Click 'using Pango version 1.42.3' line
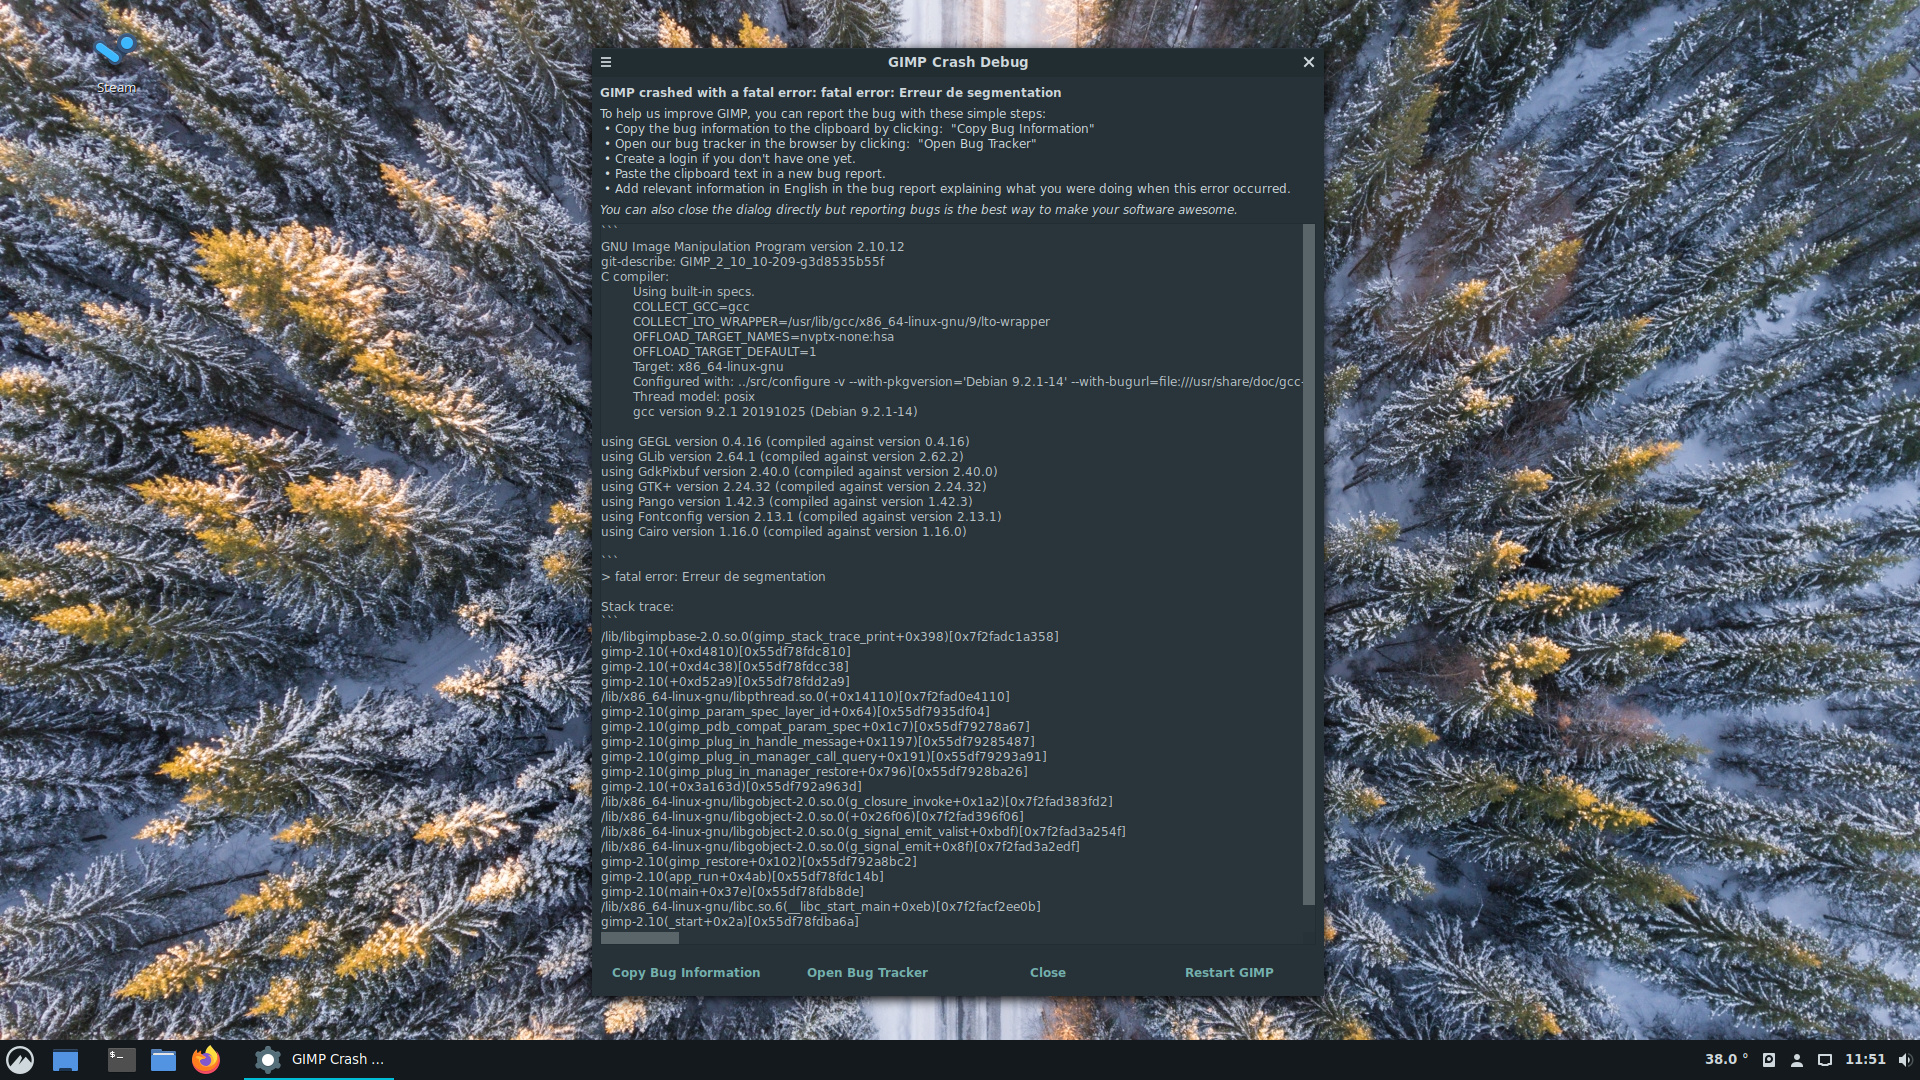The image size is (1920, 1080). coord(786,502)
